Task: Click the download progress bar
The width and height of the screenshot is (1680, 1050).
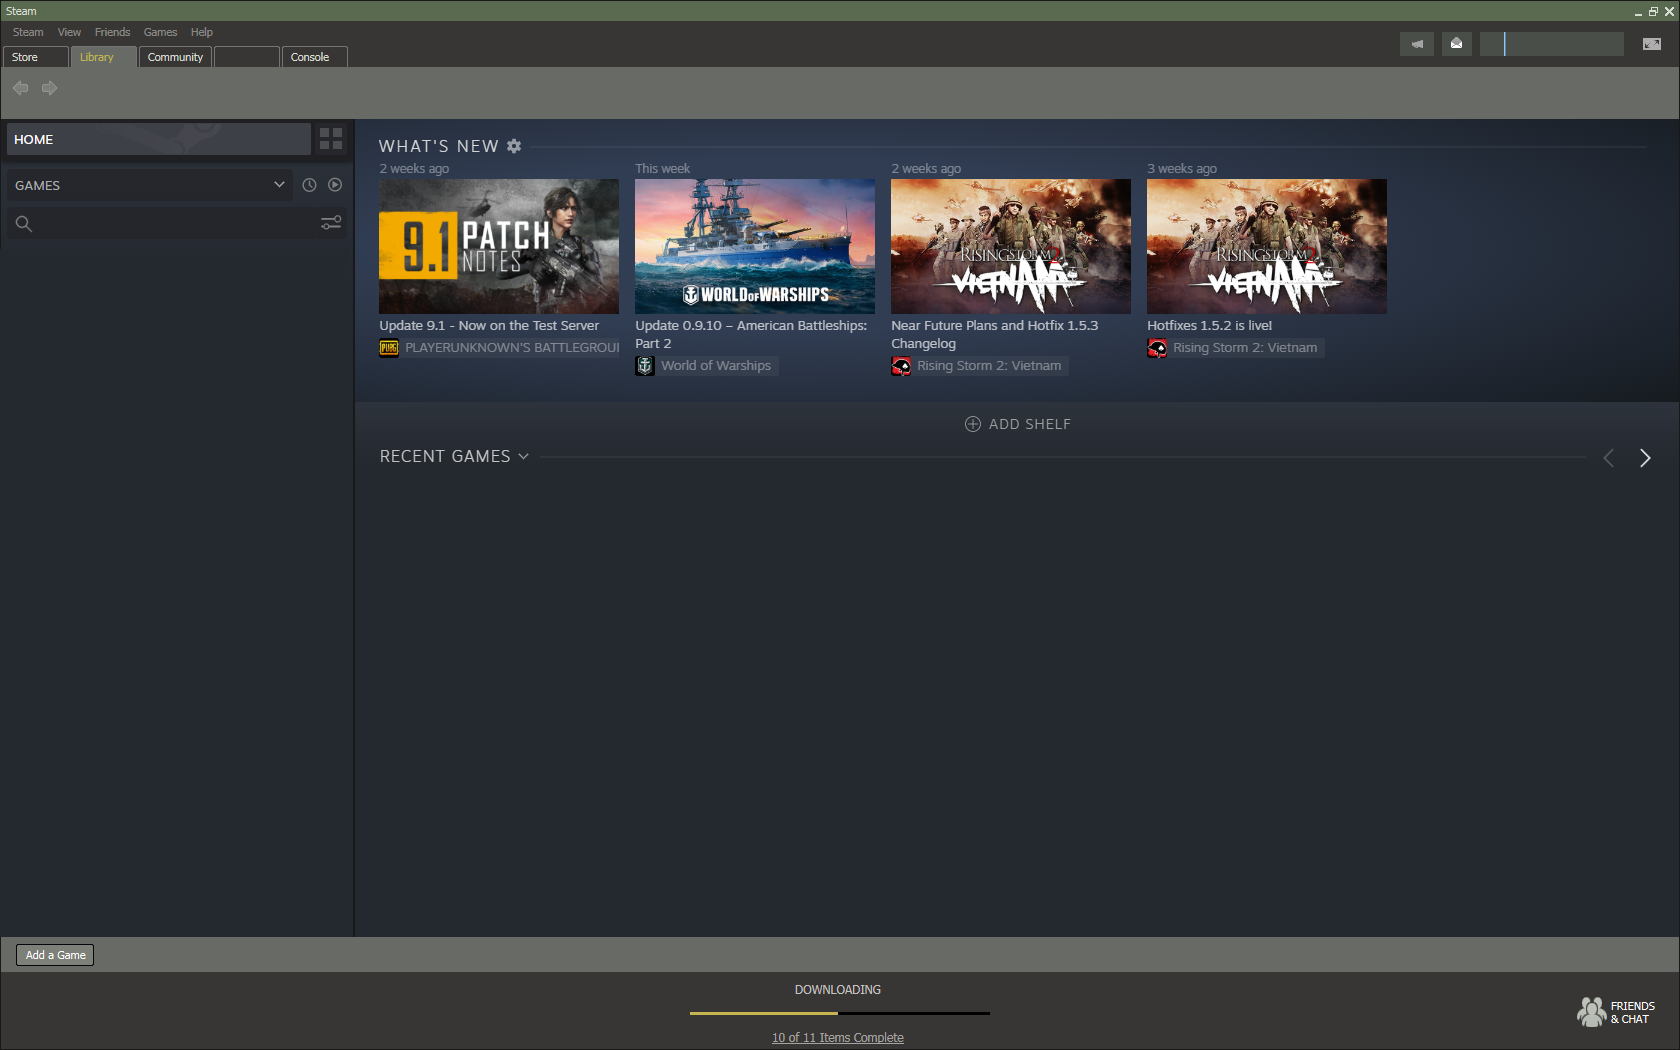Action: pyautogui.click(x=840, y=1013)
